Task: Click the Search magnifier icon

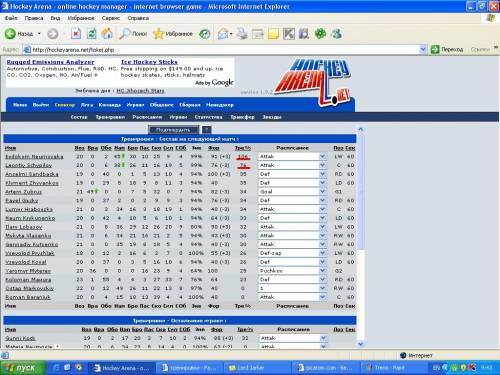Action: point(125,34)
